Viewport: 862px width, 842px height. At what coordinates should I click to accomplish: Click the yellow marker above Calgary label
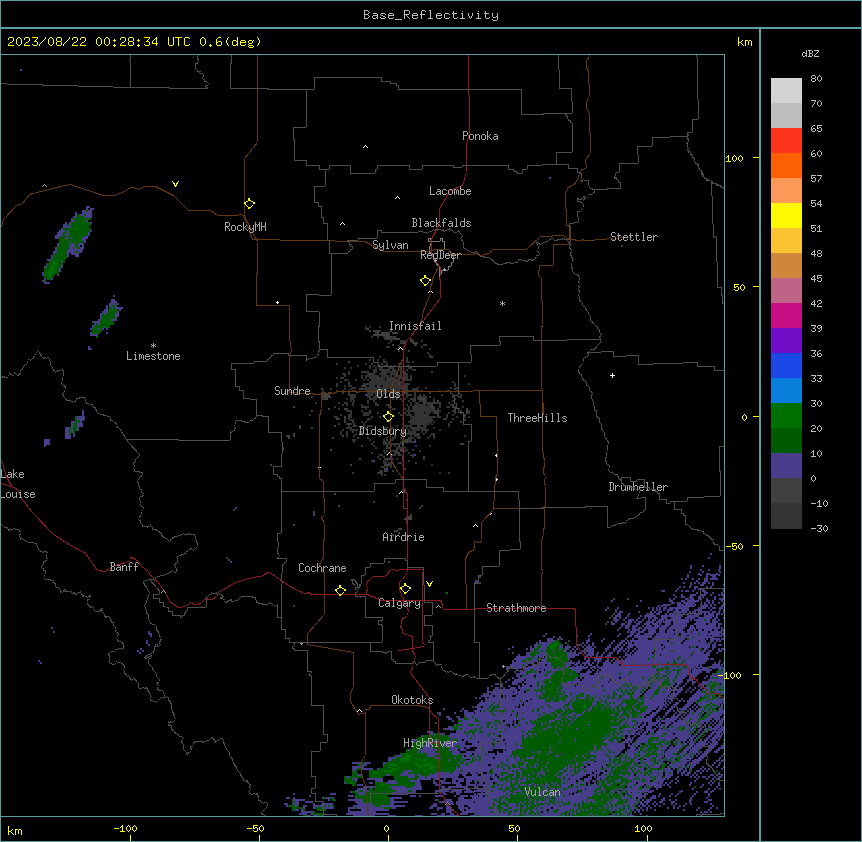pyautogui.click(x=405, y=589)
